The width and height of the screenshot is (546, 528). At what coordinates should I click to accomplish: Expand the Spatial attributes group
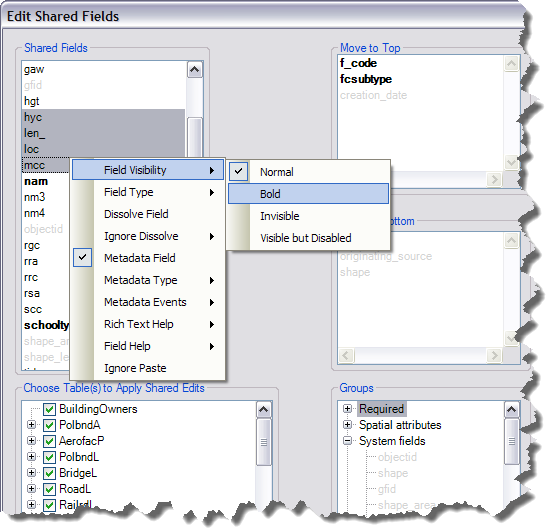click(x=347, y=424)
